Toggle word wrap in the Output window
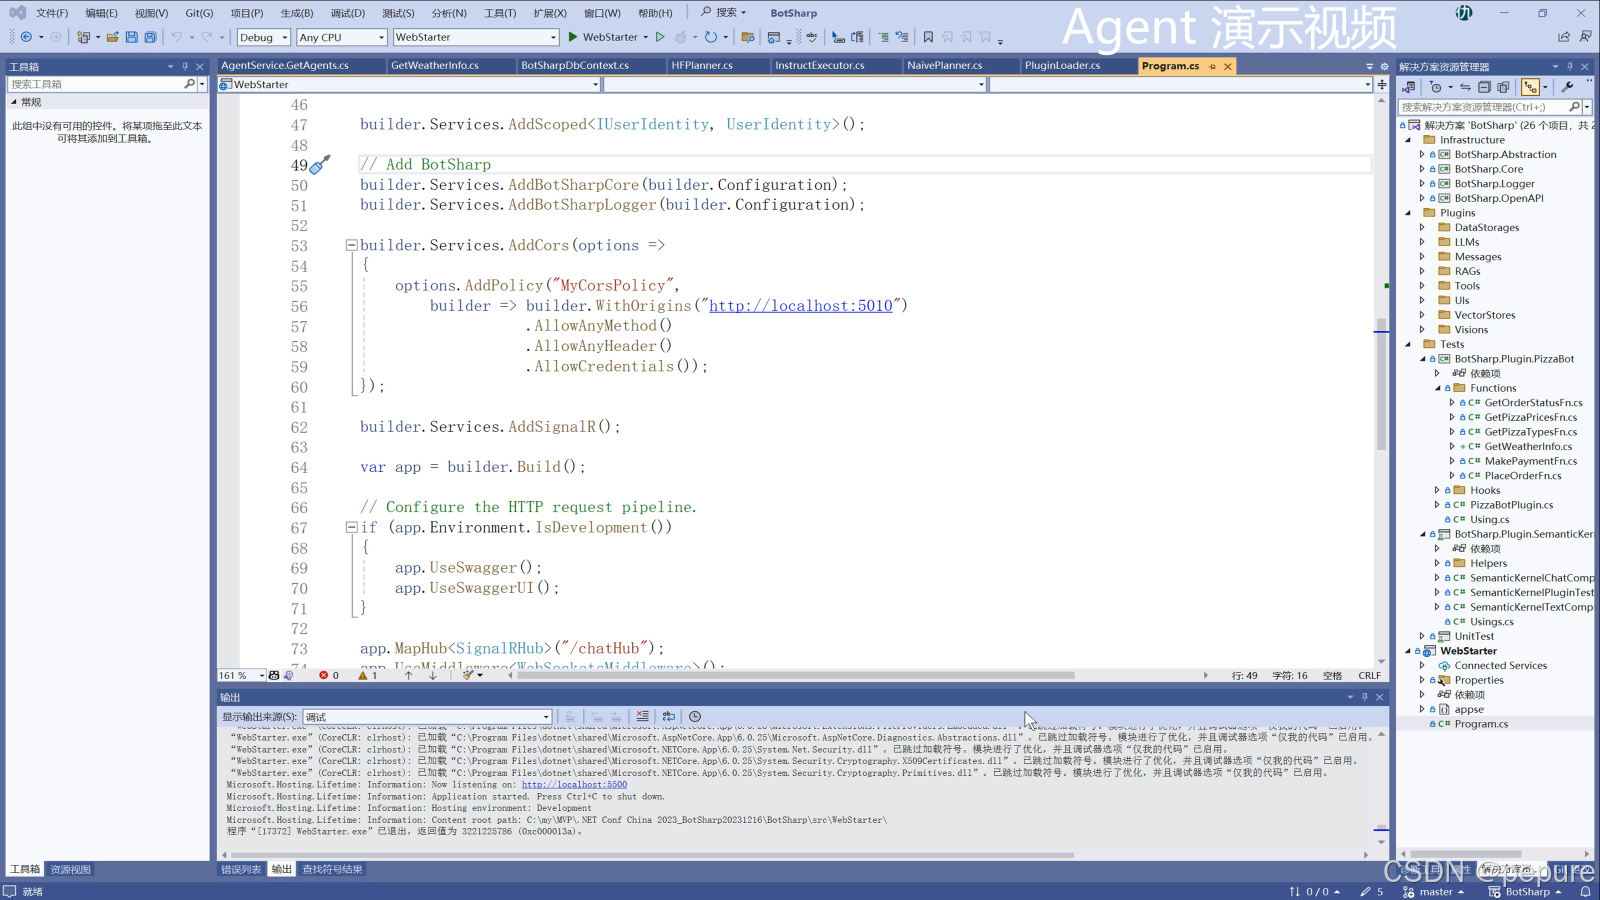The width and height of the screenshot is (1600, 900). (668, 717)
